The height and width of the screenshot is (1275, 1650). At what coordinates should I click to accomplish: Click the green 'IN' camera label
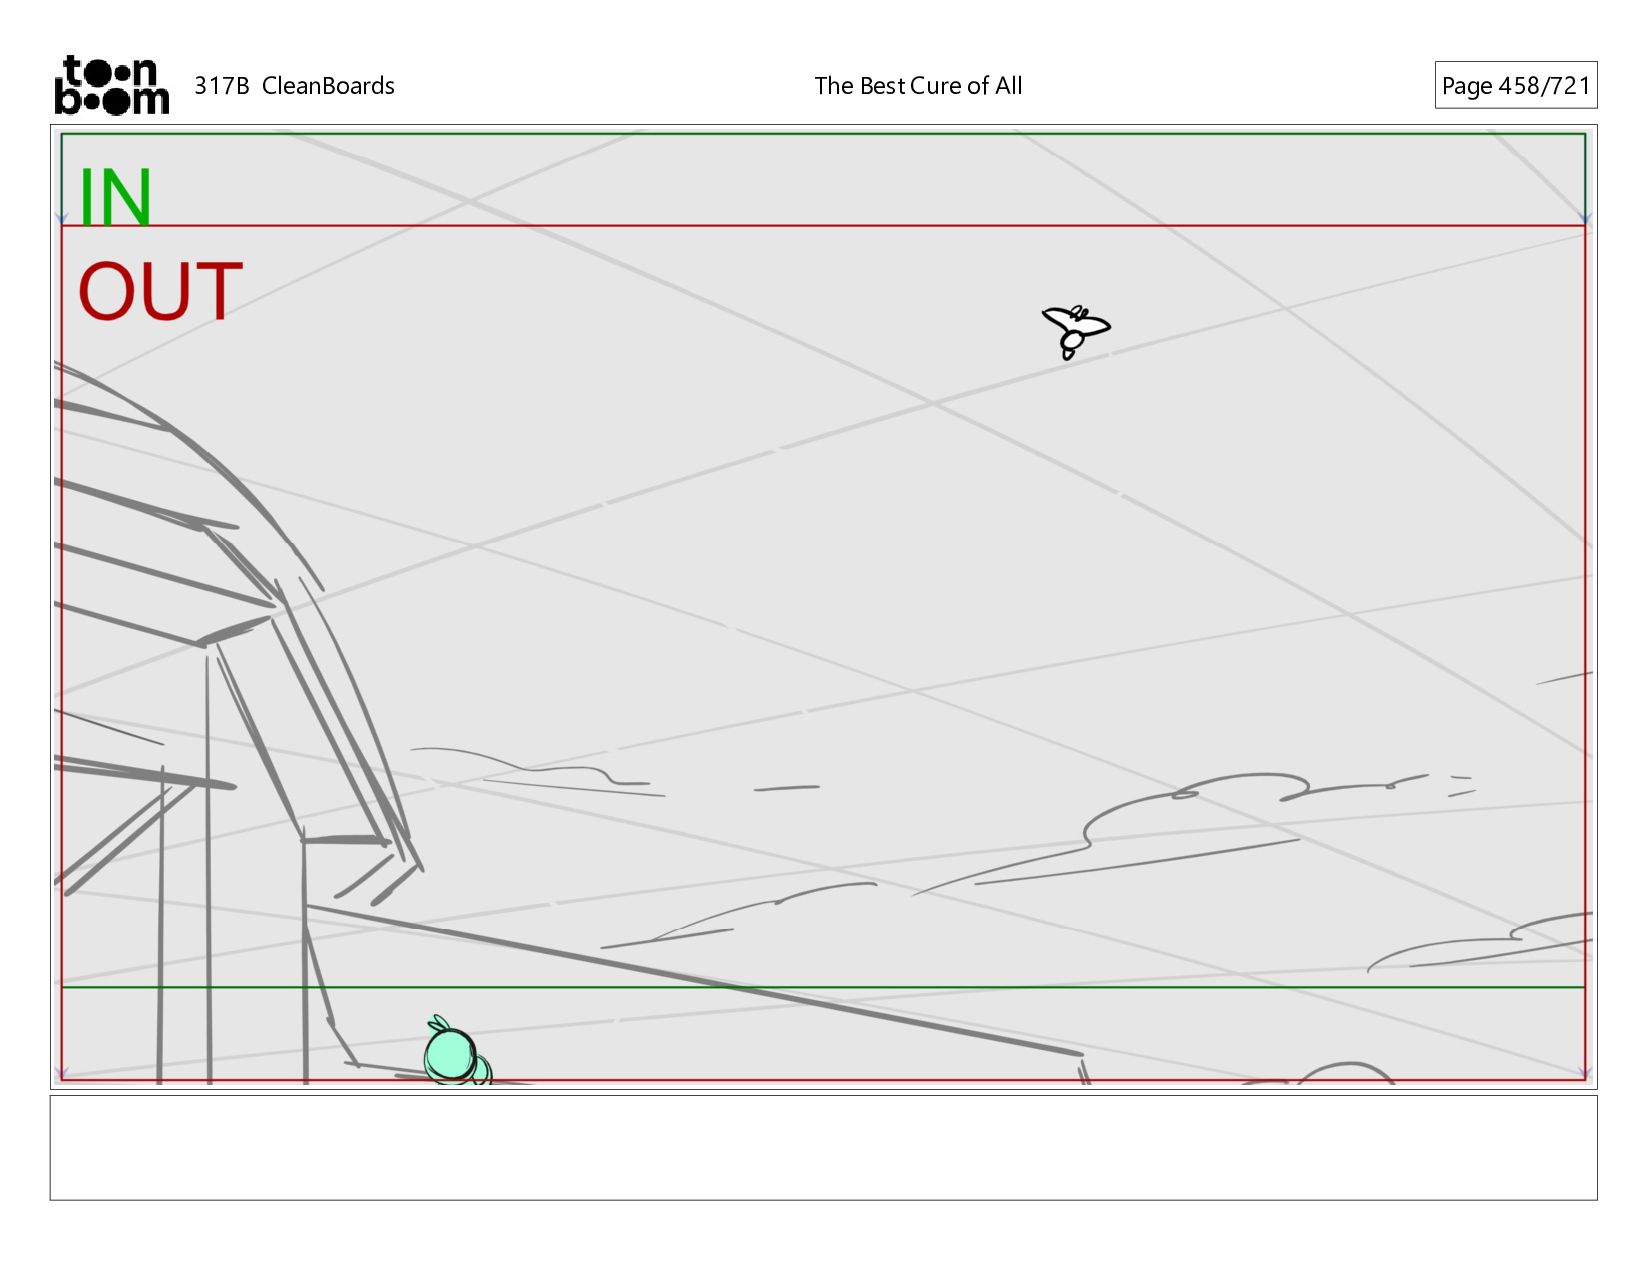click(x=115, y=197)
